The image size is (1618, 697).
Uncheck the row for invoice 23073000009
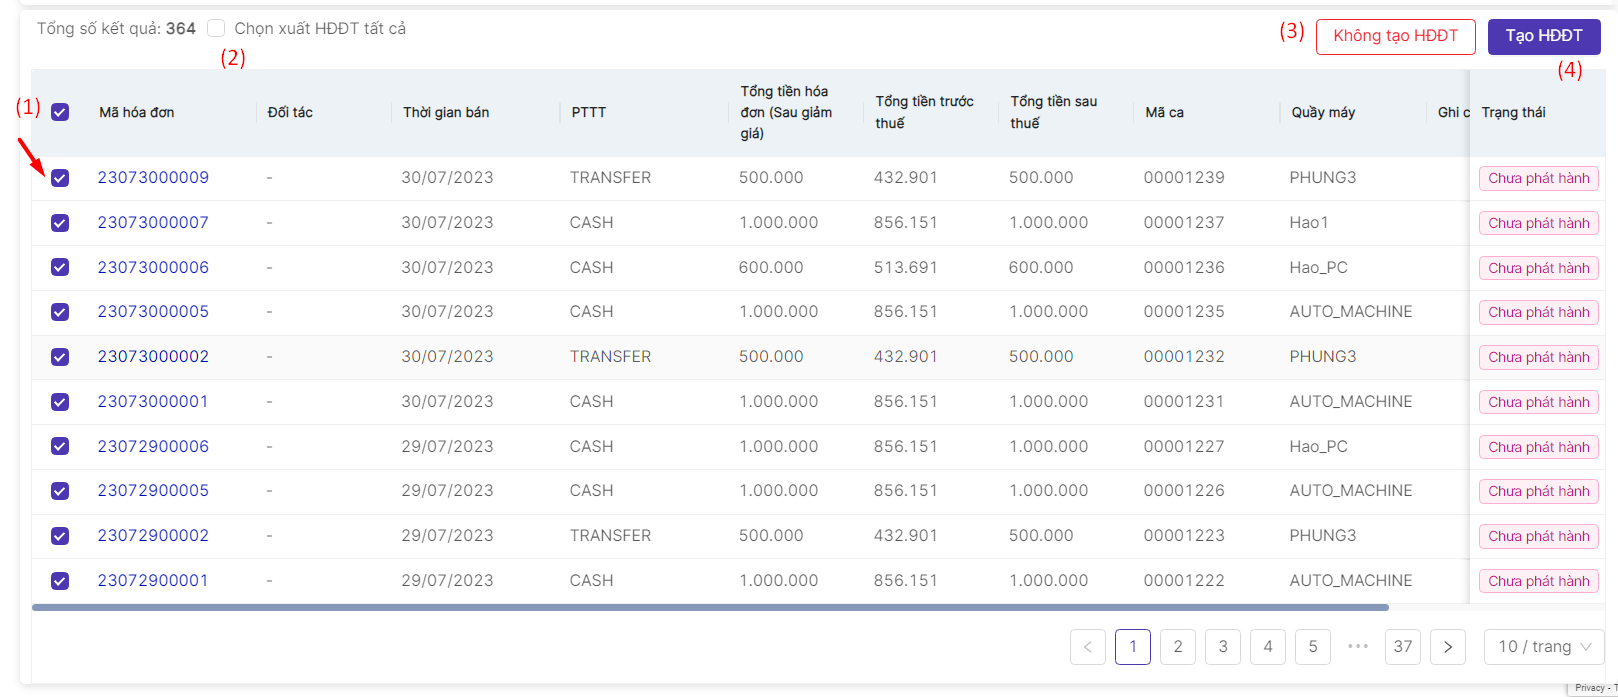click(x=60, y=178)
